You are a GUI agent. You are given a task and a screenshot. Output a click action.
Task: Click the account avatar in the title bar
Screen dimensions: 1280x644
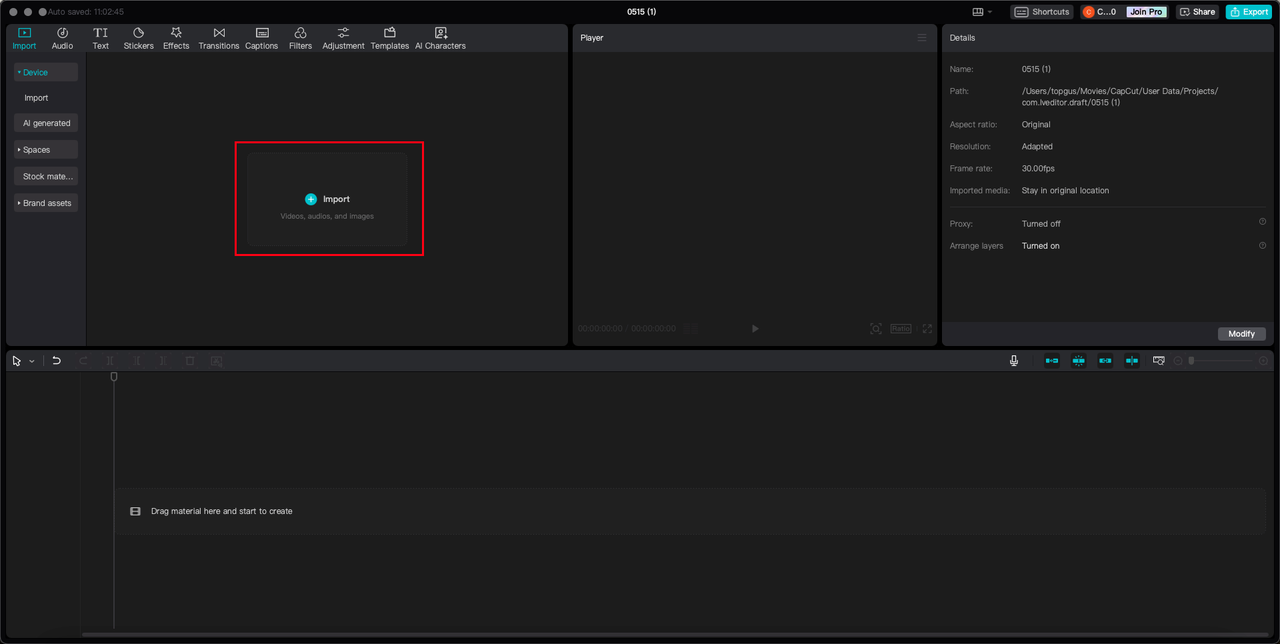pos(1089,12)
